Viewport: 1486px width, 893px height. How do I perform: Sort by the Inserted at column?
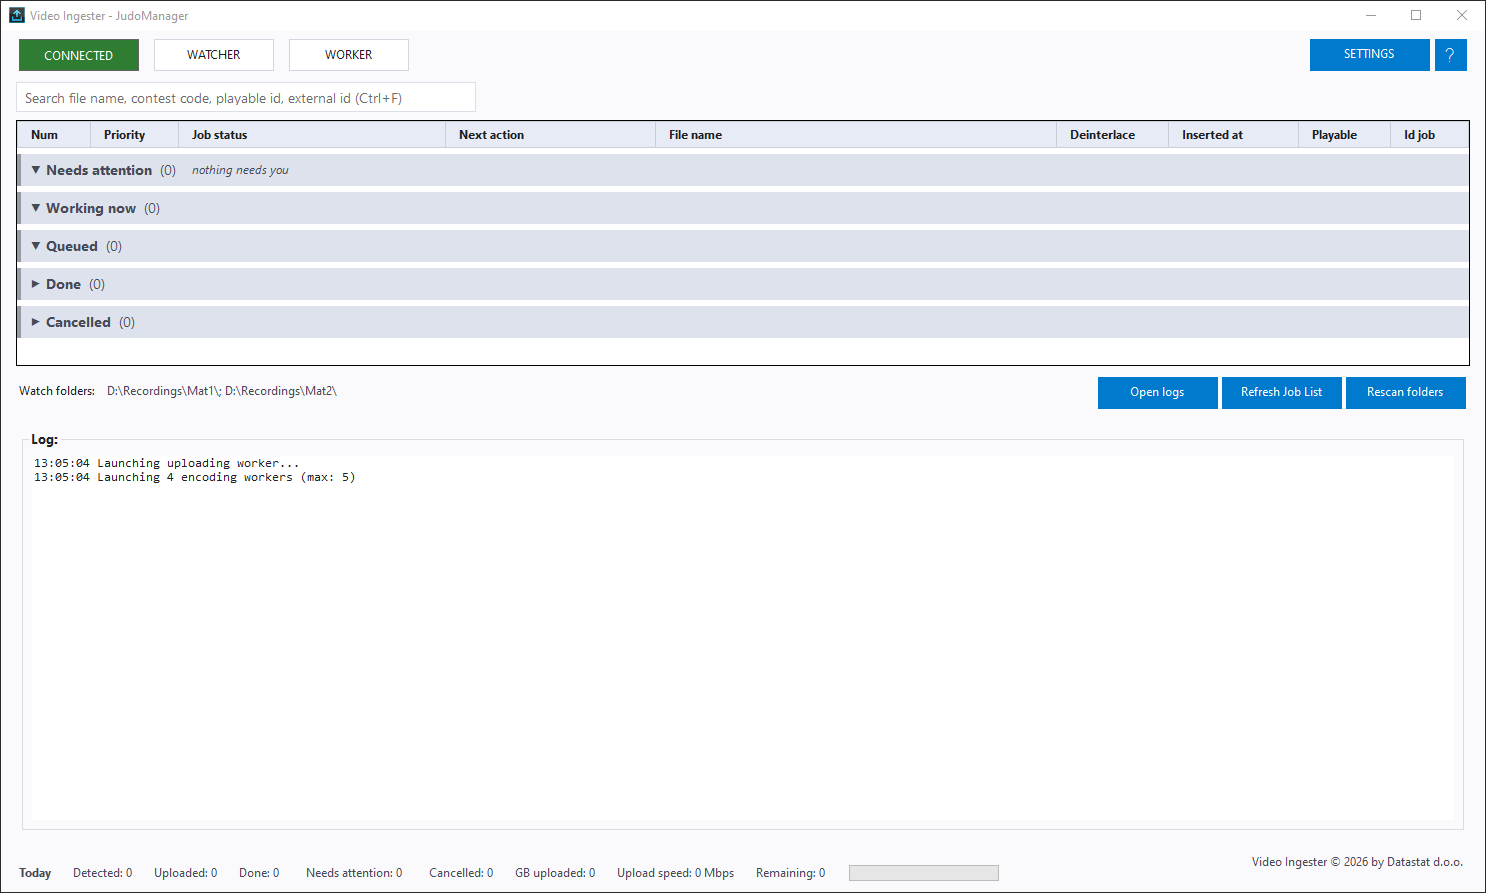(1234, 135)
